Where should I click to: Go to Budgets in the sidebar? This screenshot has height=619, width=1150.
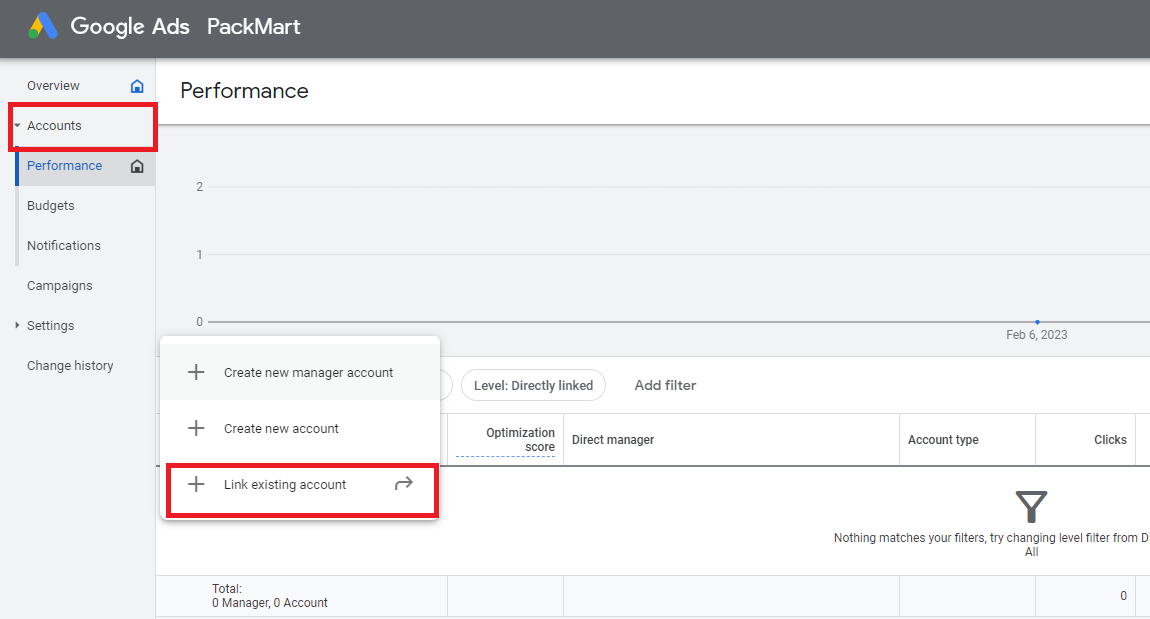pyautogui.click(x=51, y=205)
